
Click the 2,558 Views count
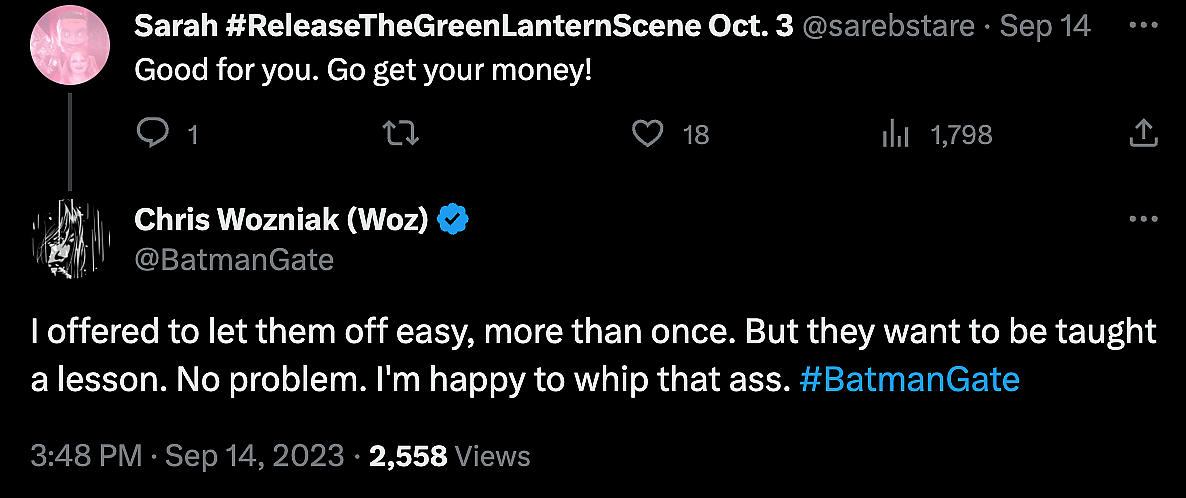tap(449, 457)
